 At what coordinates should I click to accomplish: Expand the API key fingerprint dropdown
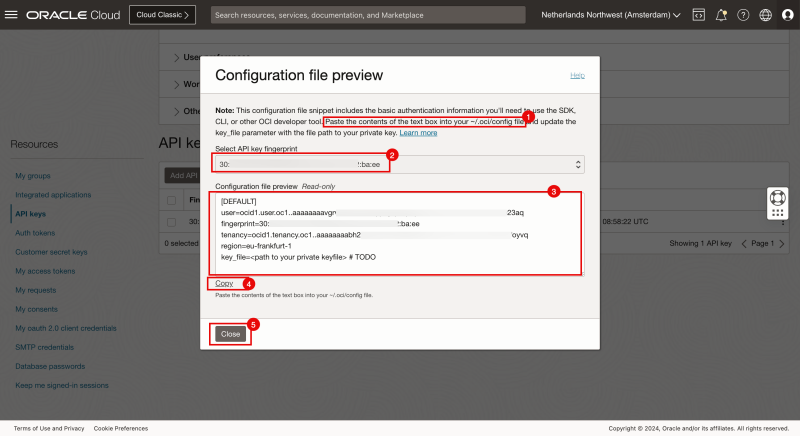click(x=398, y=164)
